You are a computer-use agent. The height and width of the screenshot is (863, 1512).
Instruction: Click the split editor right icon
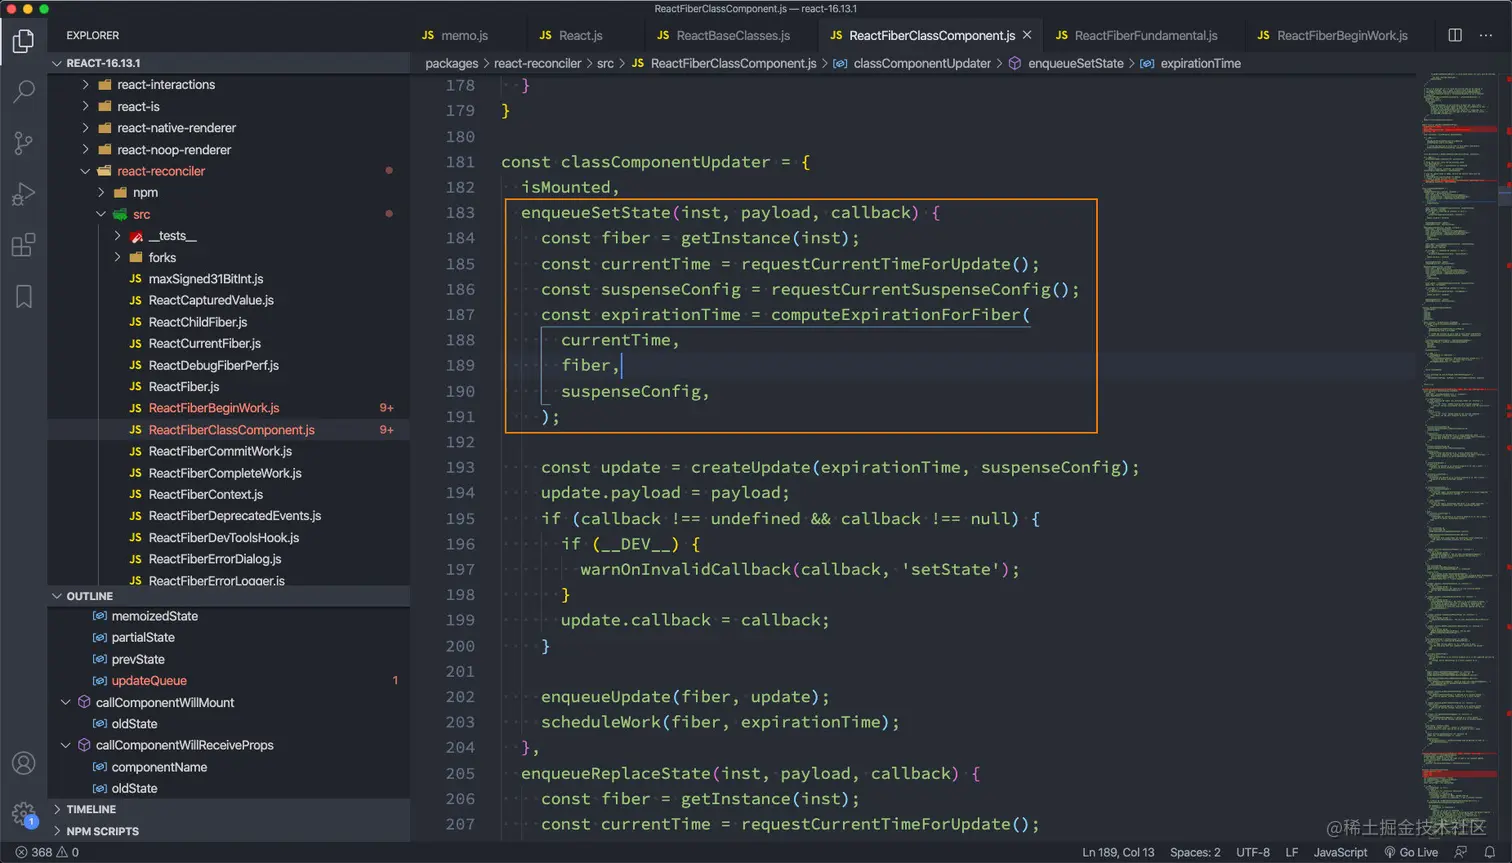[x=1455, y=35]
